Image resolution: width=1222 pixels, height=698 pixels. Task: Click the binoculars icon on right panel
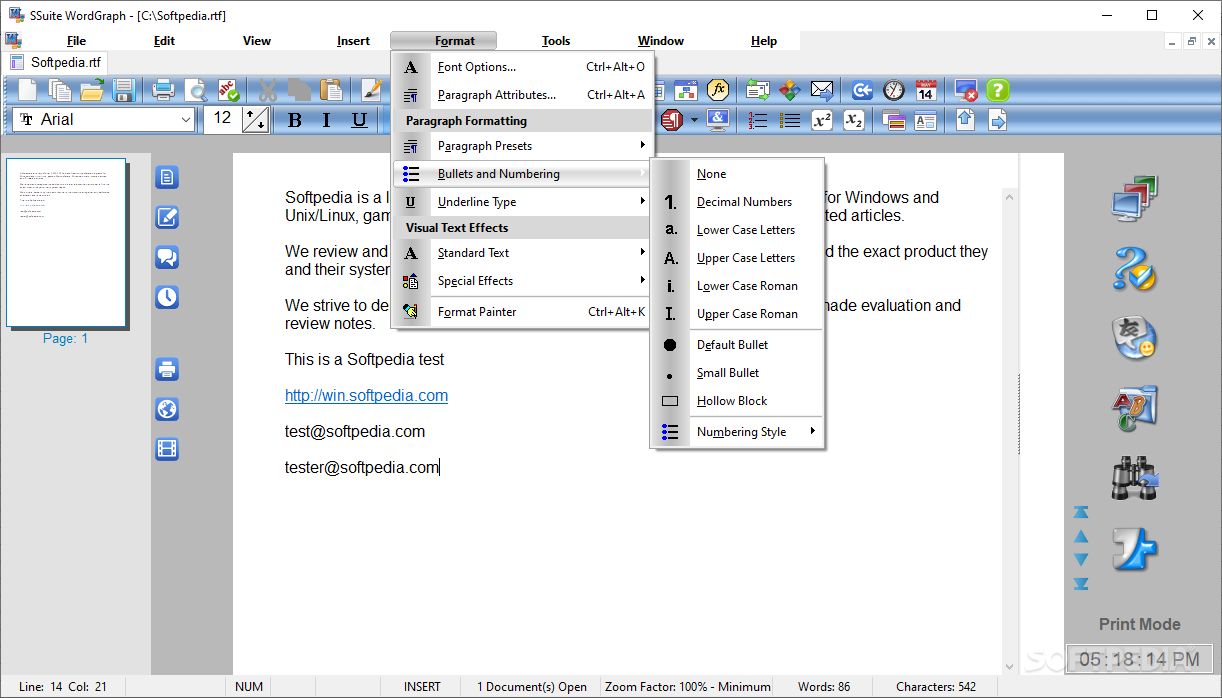pyautogui.click(x=1134, y=477)
